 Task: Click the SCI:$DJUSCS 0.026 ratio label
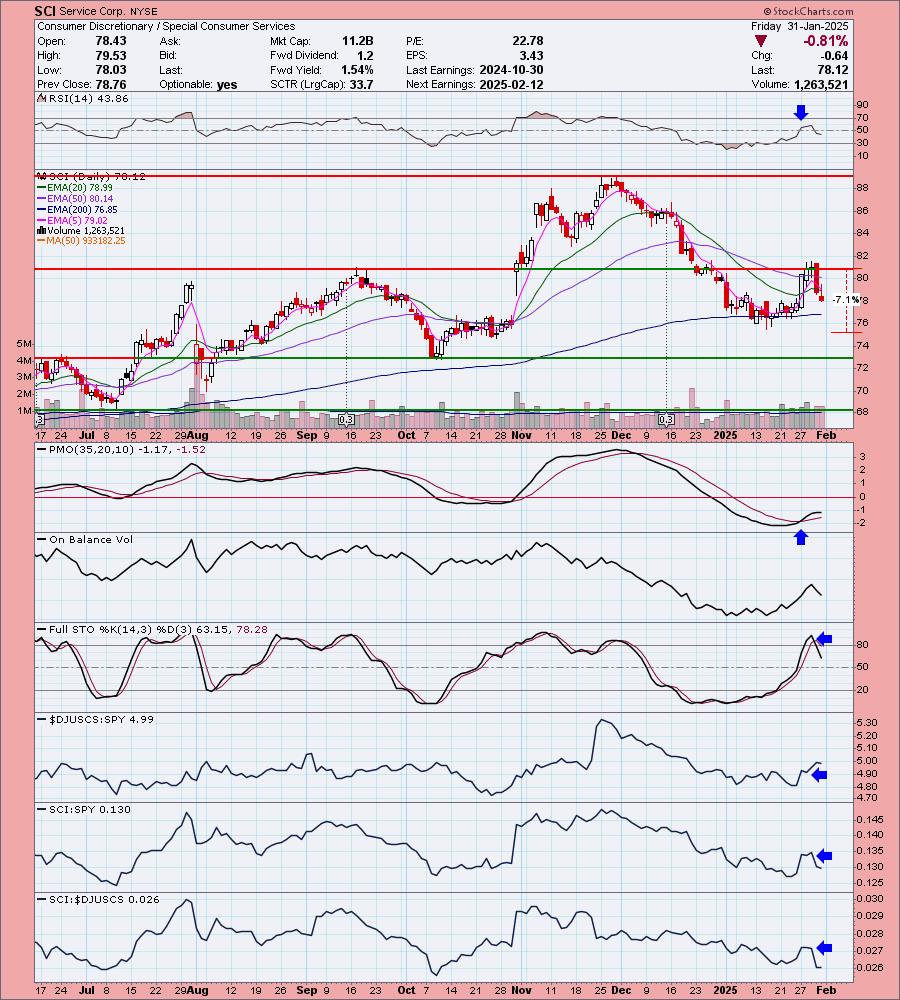point(104,899)
